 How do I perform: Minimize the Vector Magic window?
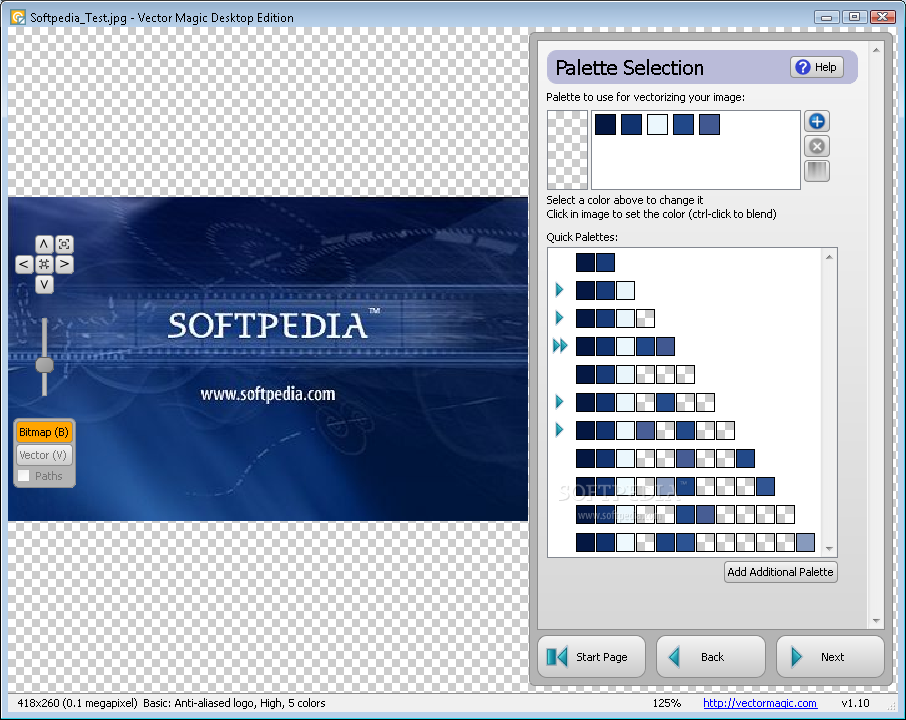(x=827, y=17)
